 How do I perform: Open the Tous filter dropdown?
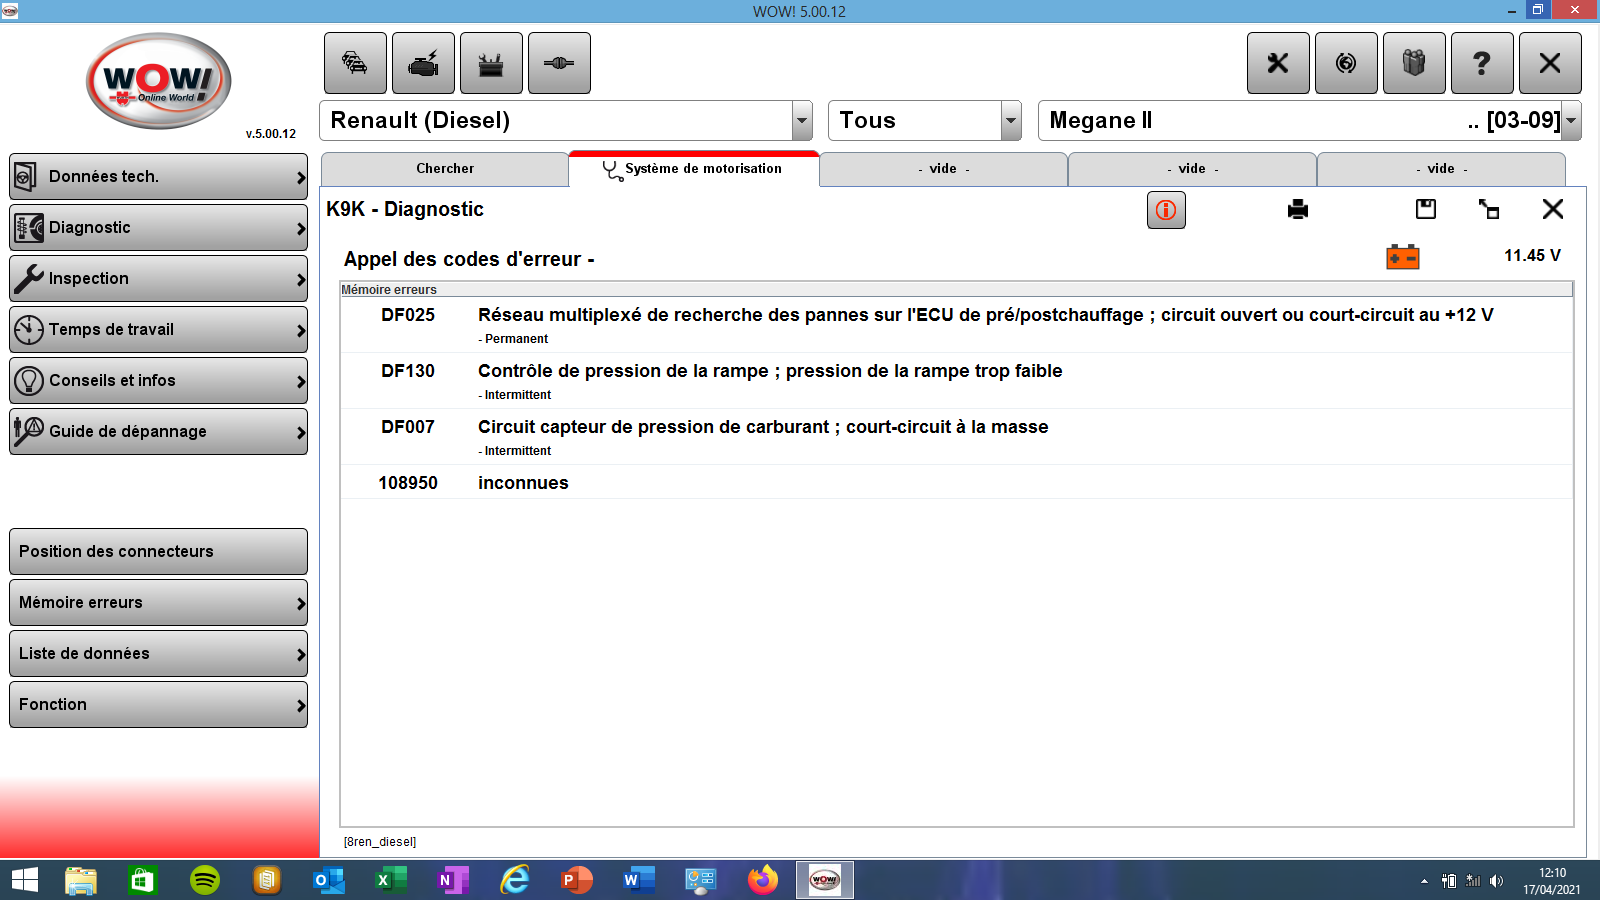(x=1011, y=121)
